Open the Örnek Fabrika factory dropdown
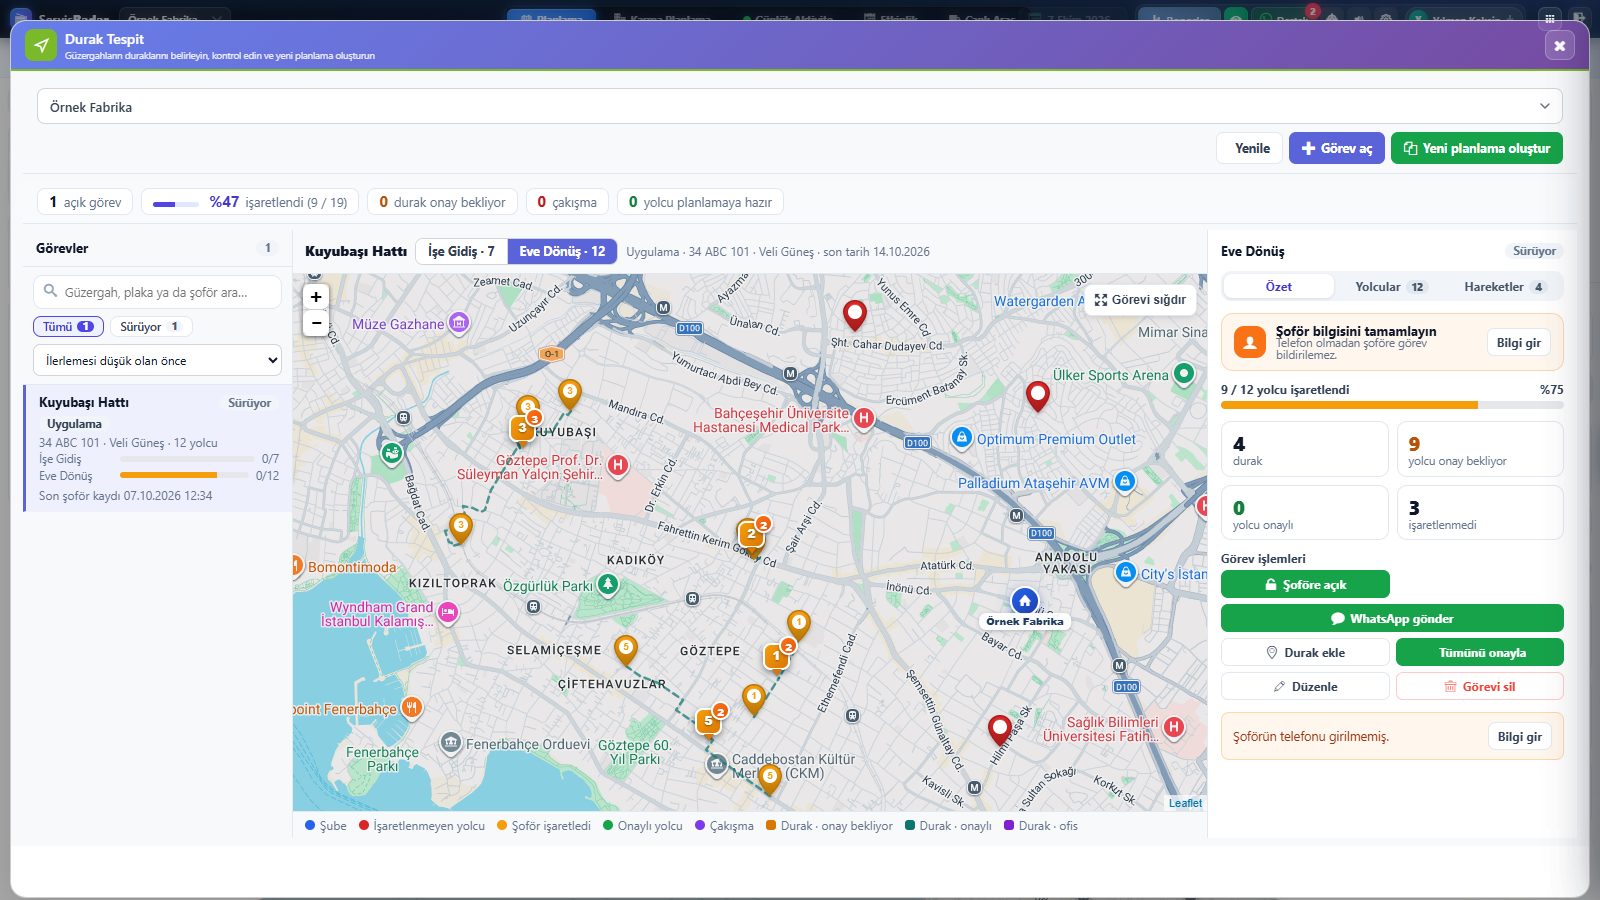1600x900 pixels. 800,106
